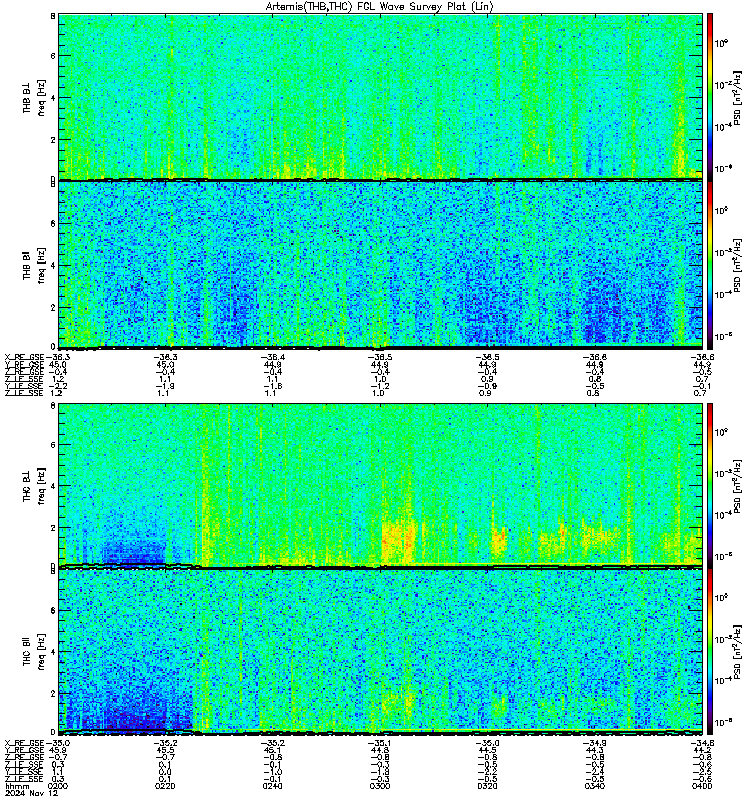Click the plot title 'Artemis(THB,THC) FGL Wave Survey Plot (Lin)'
The image size is (750, 800).
coord(380,7)
